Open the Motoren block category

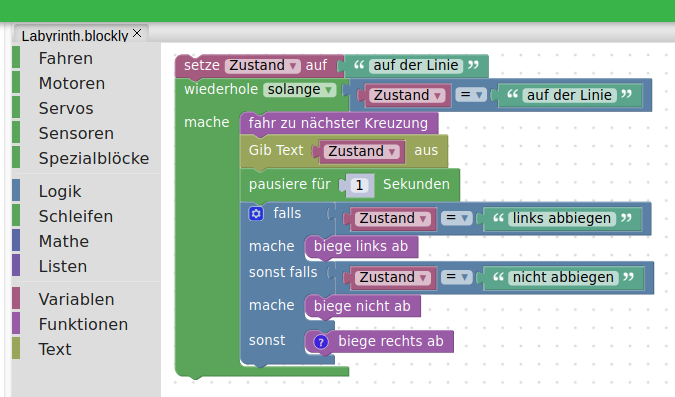pyautogui.click(x=86, y=83)
